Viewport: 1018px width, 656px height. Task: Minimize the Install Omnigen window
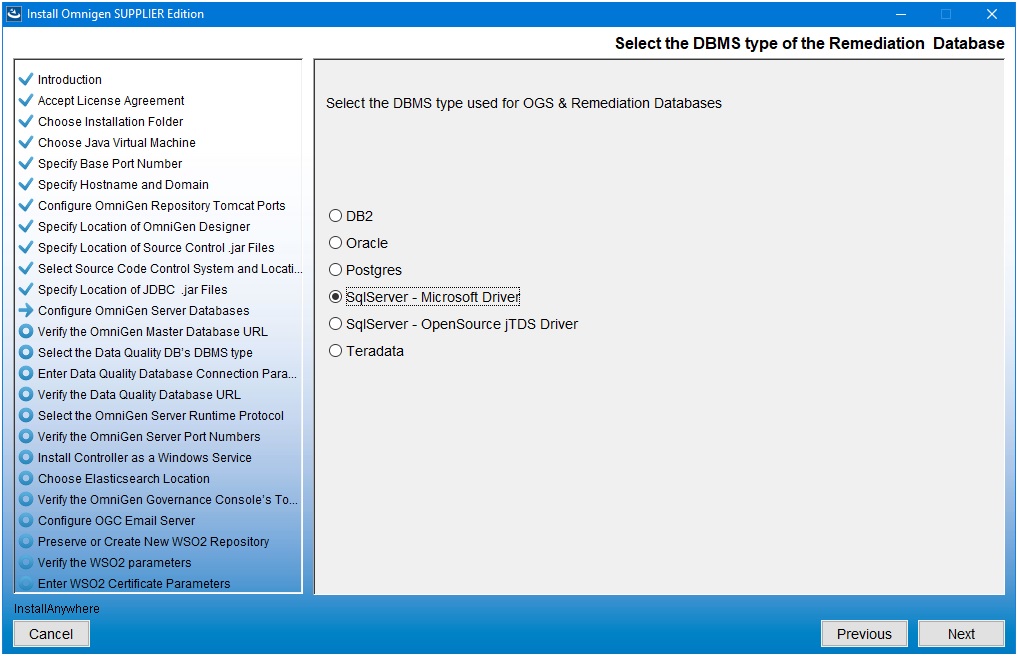900,14
